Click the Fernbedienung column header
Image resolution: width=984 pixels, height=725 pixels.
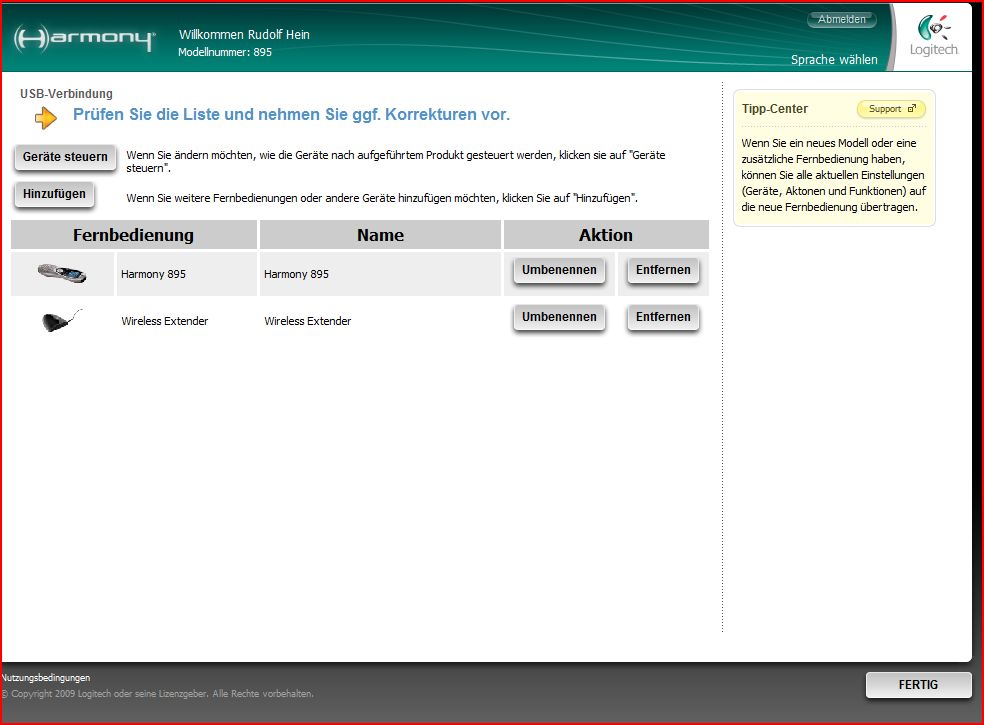pyautogui.click(x=133, y=235)
